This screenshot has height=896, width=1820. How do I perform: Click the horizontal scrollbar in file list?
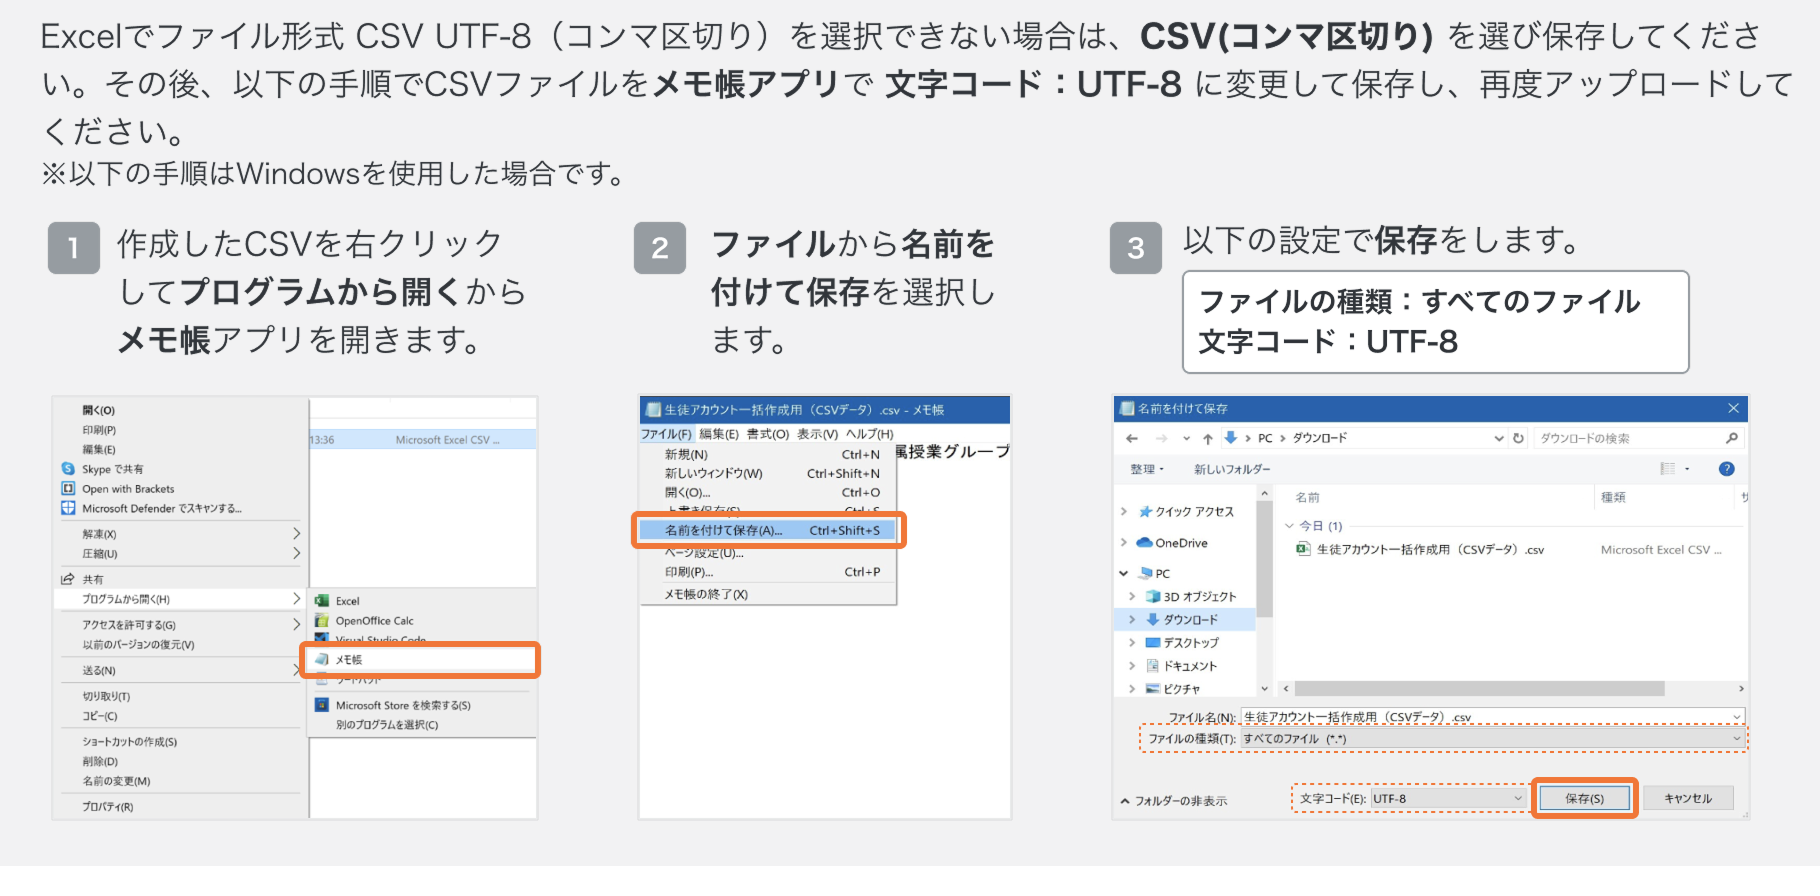pyautogui.click(x=1479, y=688)
